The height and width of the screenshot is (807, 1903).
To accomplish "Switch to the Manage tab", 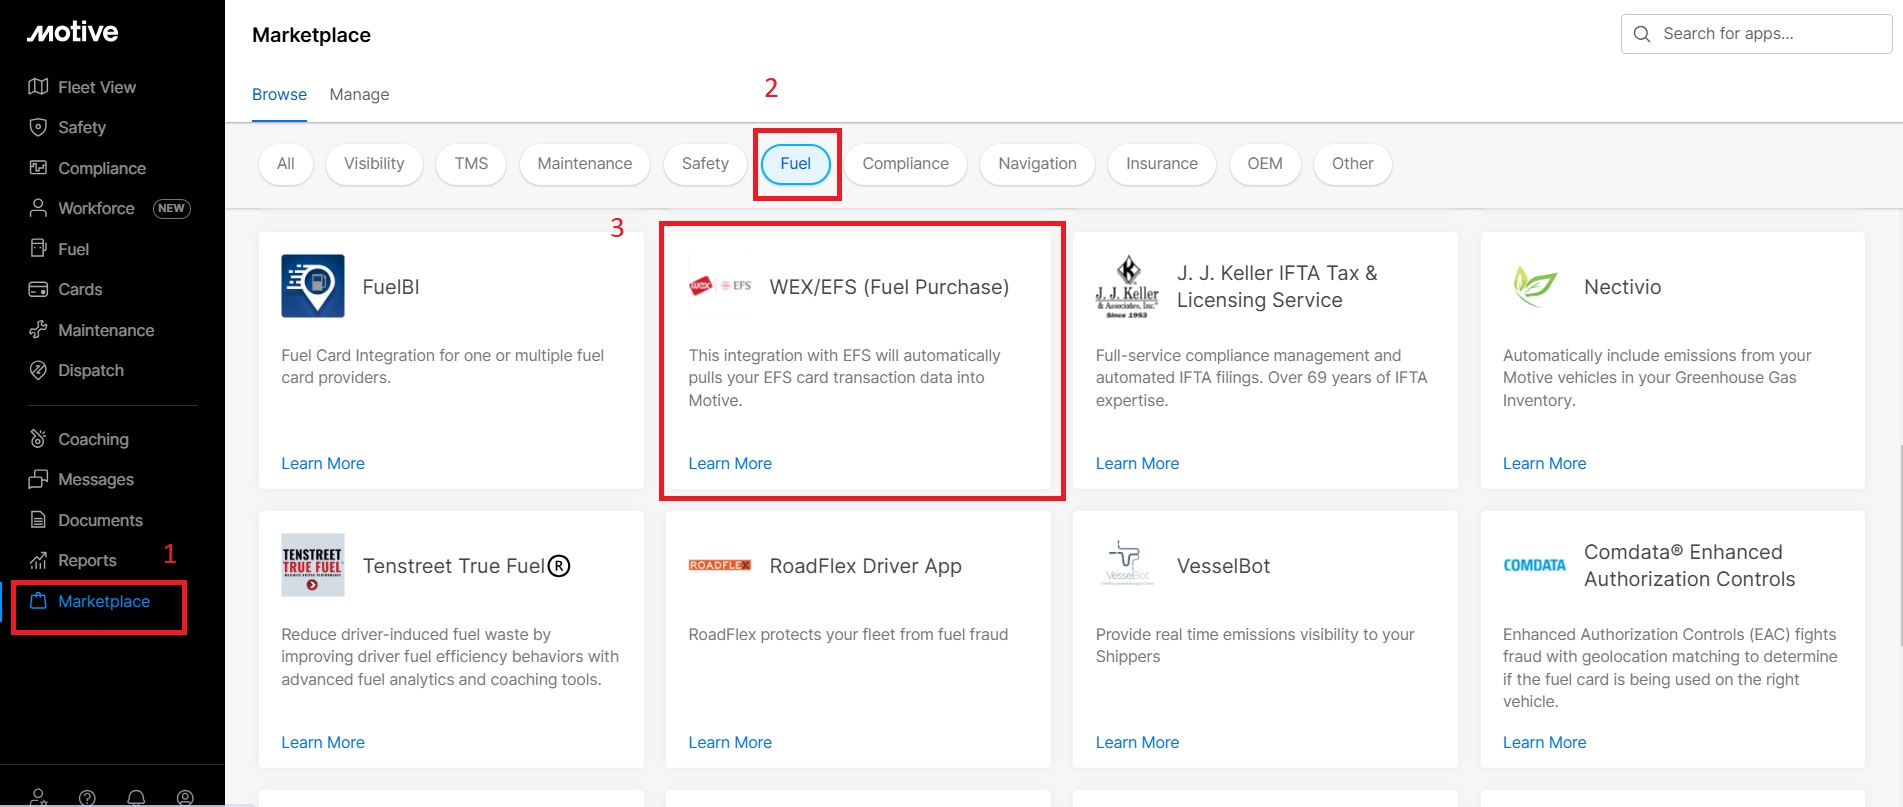I will (359, 95).
